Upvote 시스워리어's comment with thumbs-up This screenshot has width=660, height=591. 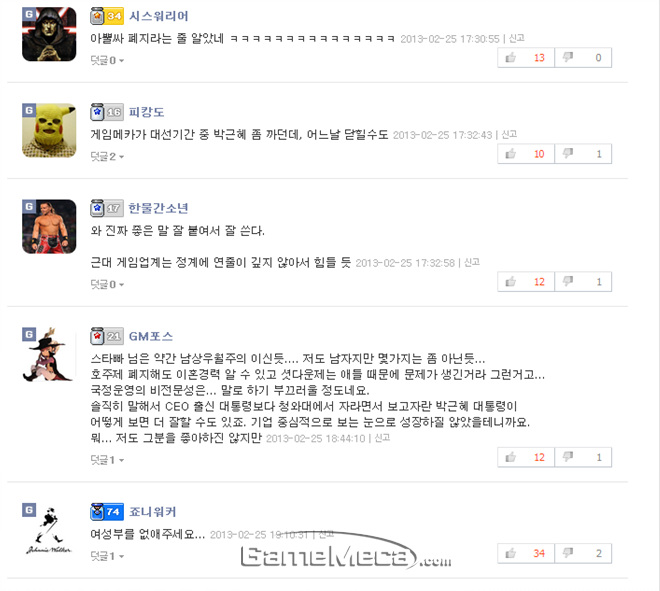(x=526, y=58)
